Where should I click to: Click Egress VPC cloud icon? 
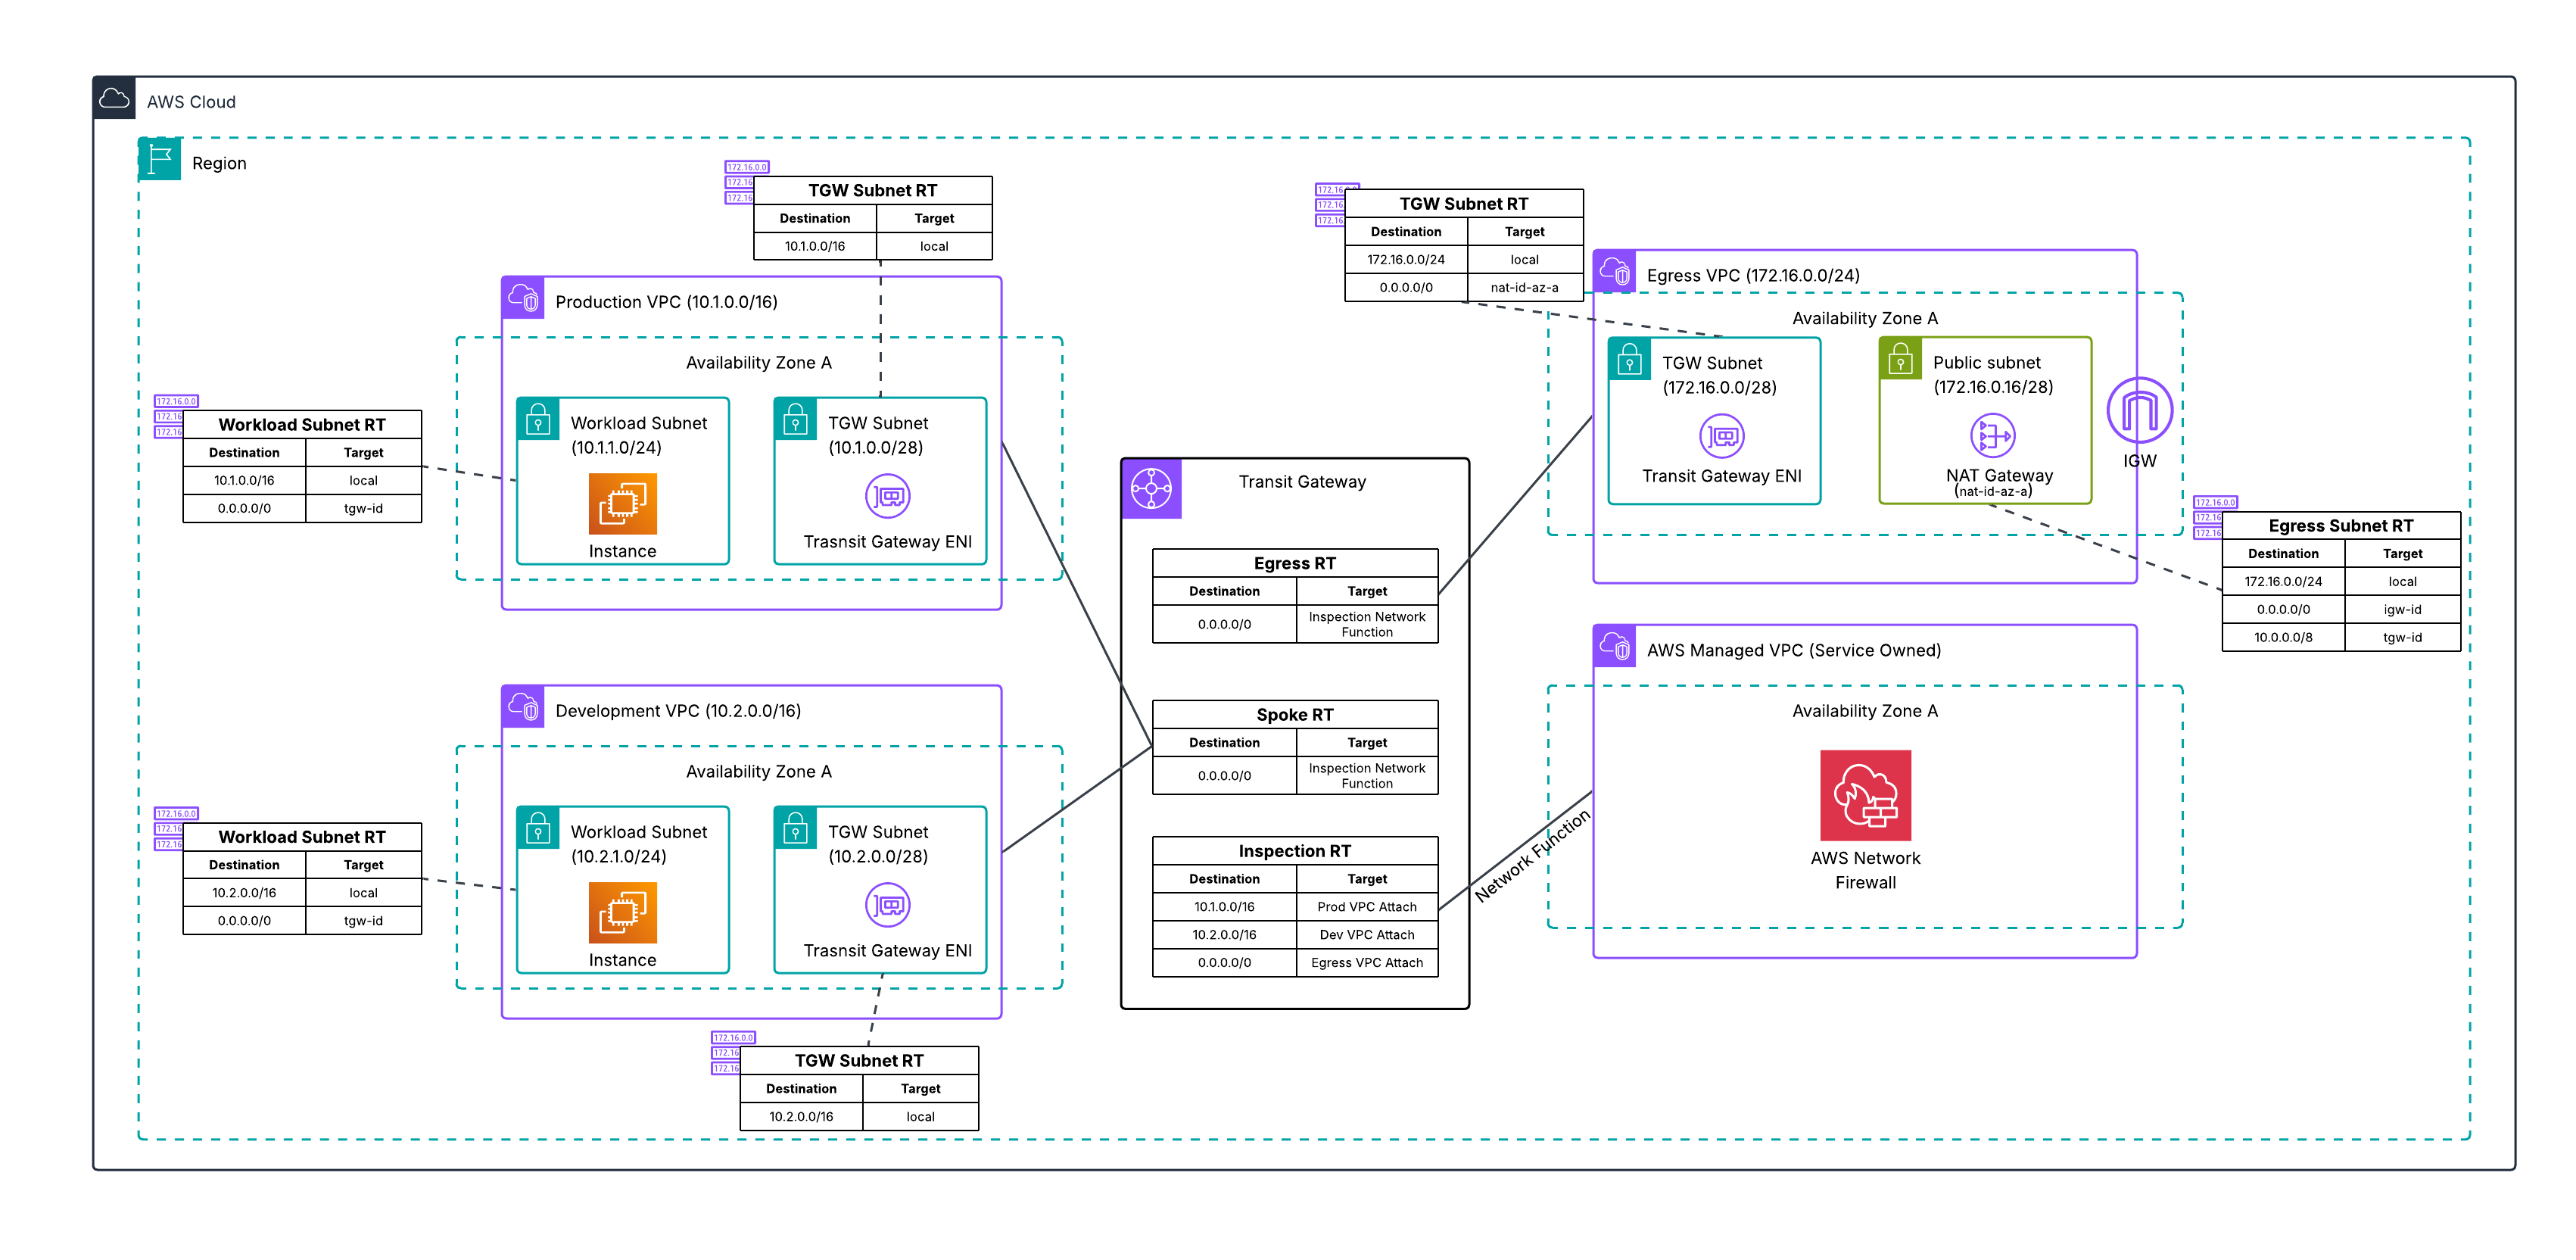(x=1614, y=271)
